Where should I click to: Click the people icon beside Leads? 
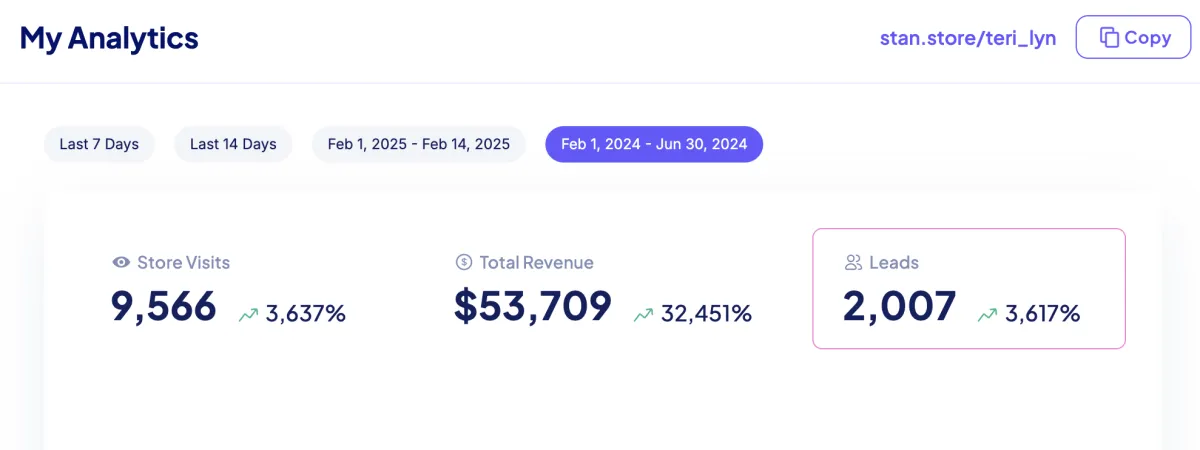(x=853, y=263)
